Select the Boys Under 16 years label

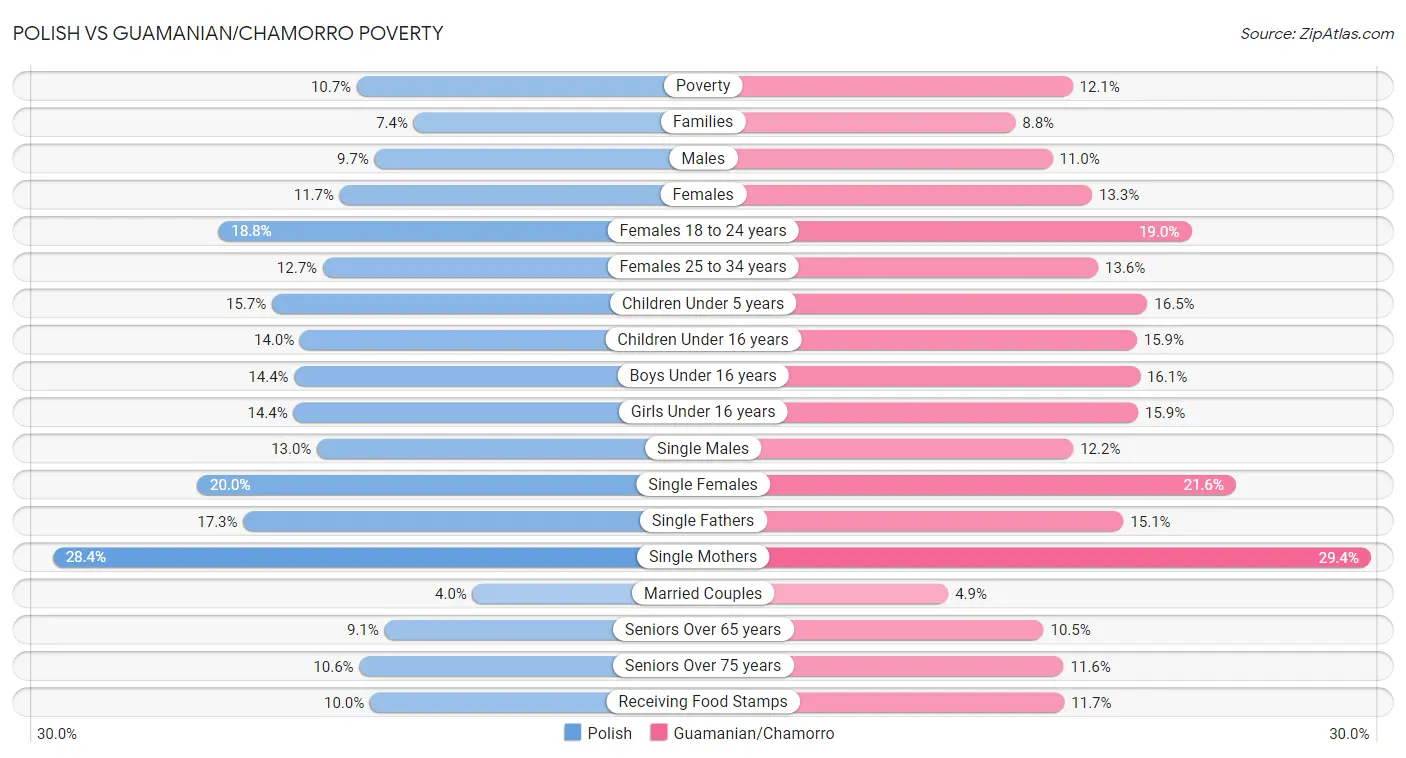pyautogui.click(x=703, y=376)
